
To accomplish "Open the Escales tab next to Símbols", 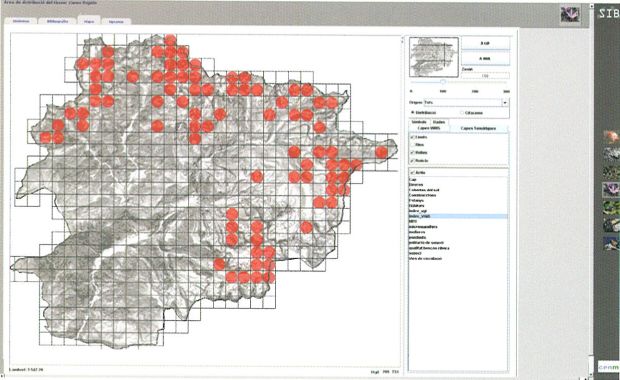I will pos(439,122).
